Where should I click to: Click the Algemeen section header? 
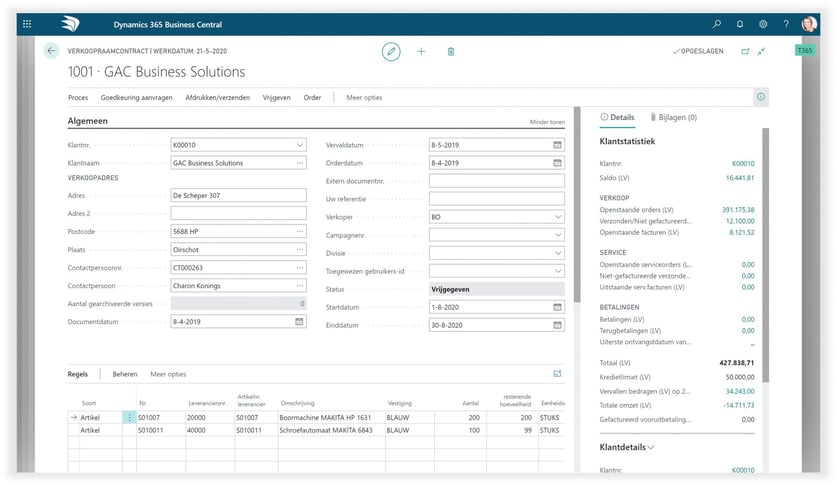pos(88,121)
